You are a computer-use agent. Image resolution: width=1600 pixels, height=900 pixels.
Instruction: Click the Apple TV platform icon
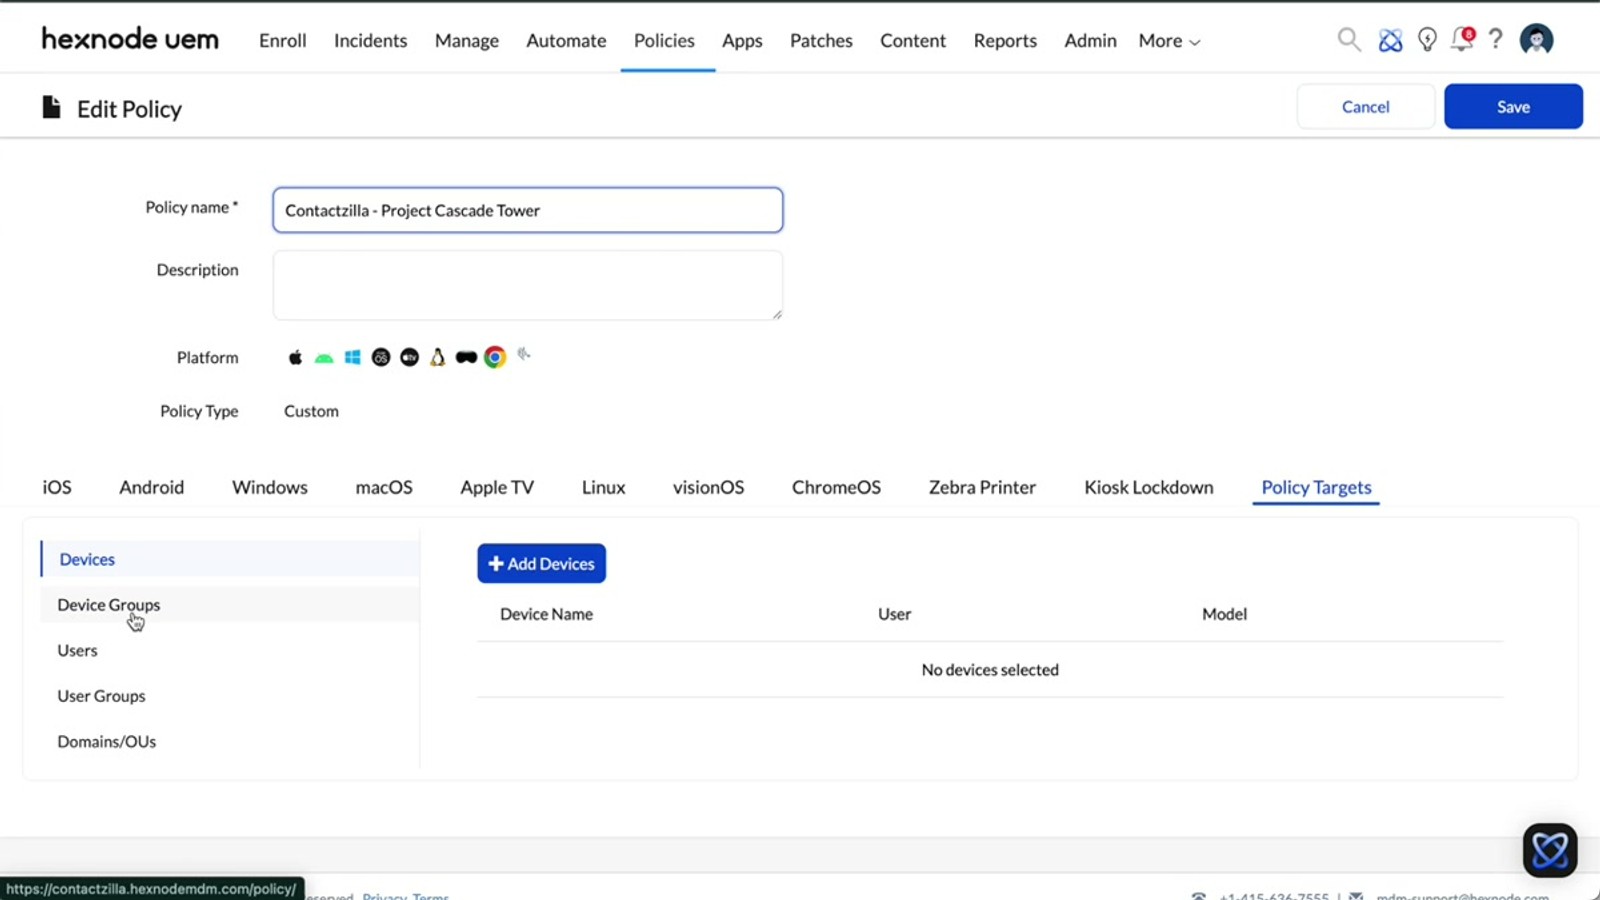410,357
